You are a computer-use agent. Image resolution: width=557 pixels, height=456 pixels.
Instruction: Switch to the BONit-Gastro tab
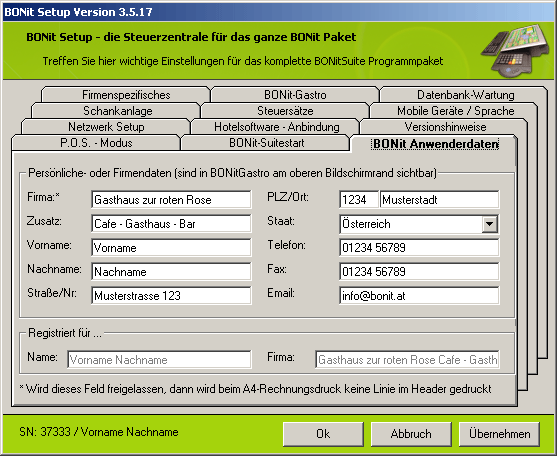click(295, 94)
